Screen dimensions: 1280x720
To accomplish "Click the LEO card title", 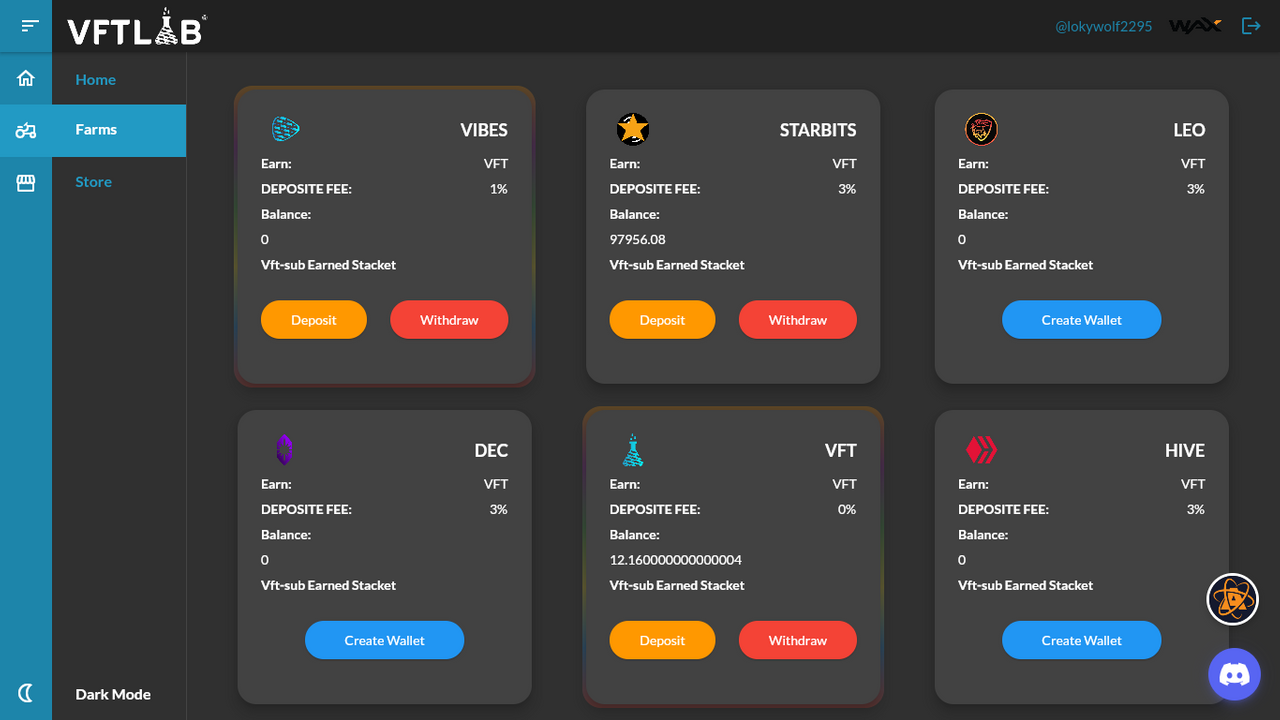I will 1189,130.
